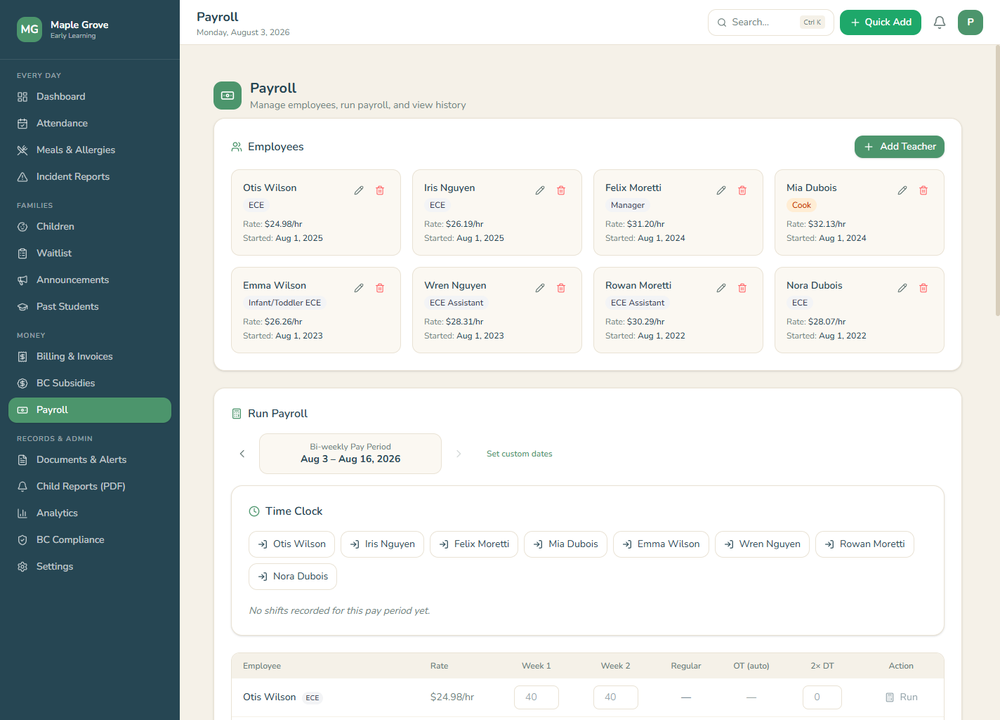The height and width of the screenshot is (720, 1000).
Task: Click Emma Wilson Infant/Toddler ECE badge
Action: pyautogui.click(x=284, y=303)
